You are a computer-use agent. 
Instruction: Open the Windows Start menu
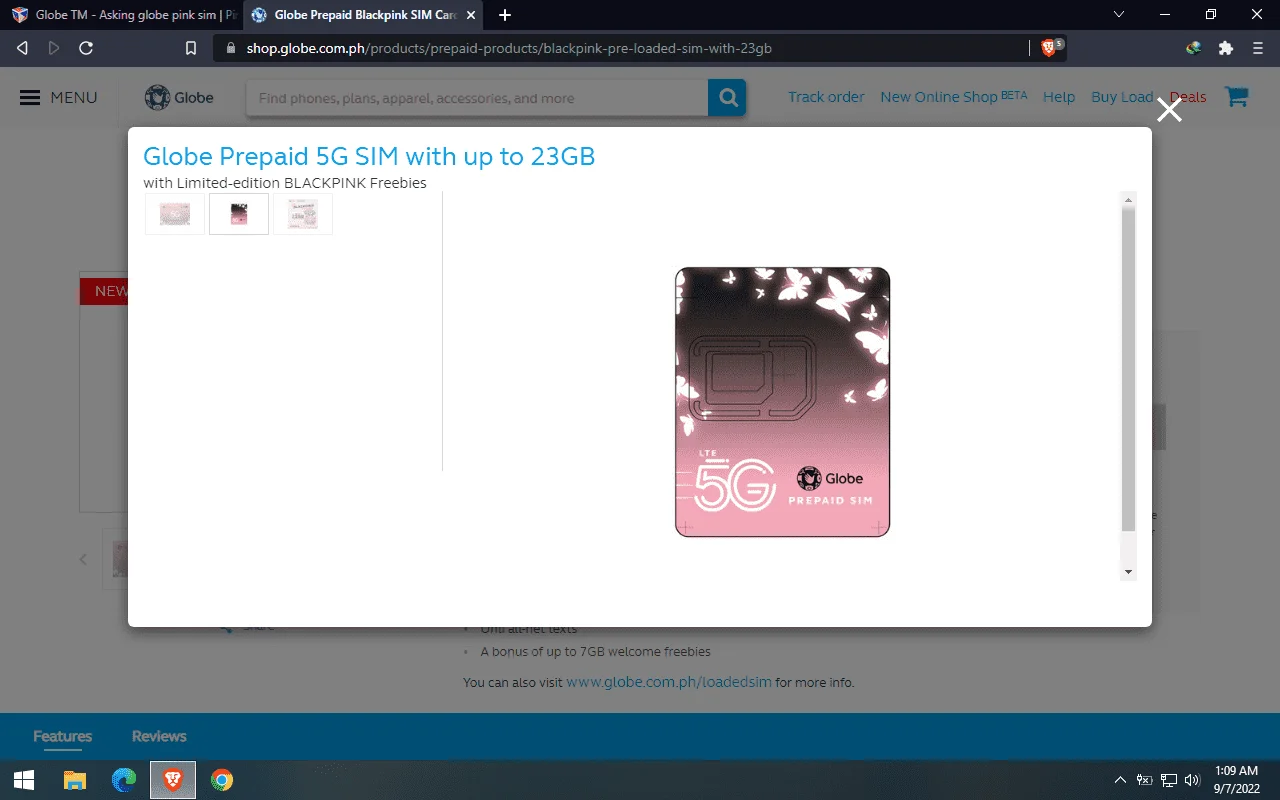[24, 780]
